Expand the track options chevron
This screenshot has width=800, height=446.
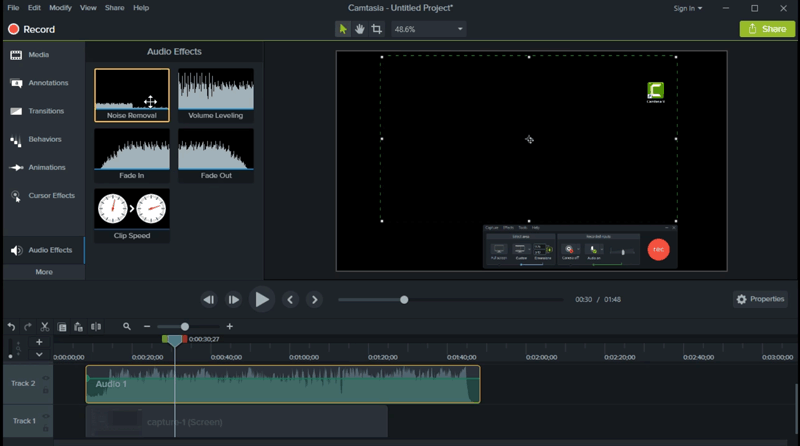click(x=39, y=355)
